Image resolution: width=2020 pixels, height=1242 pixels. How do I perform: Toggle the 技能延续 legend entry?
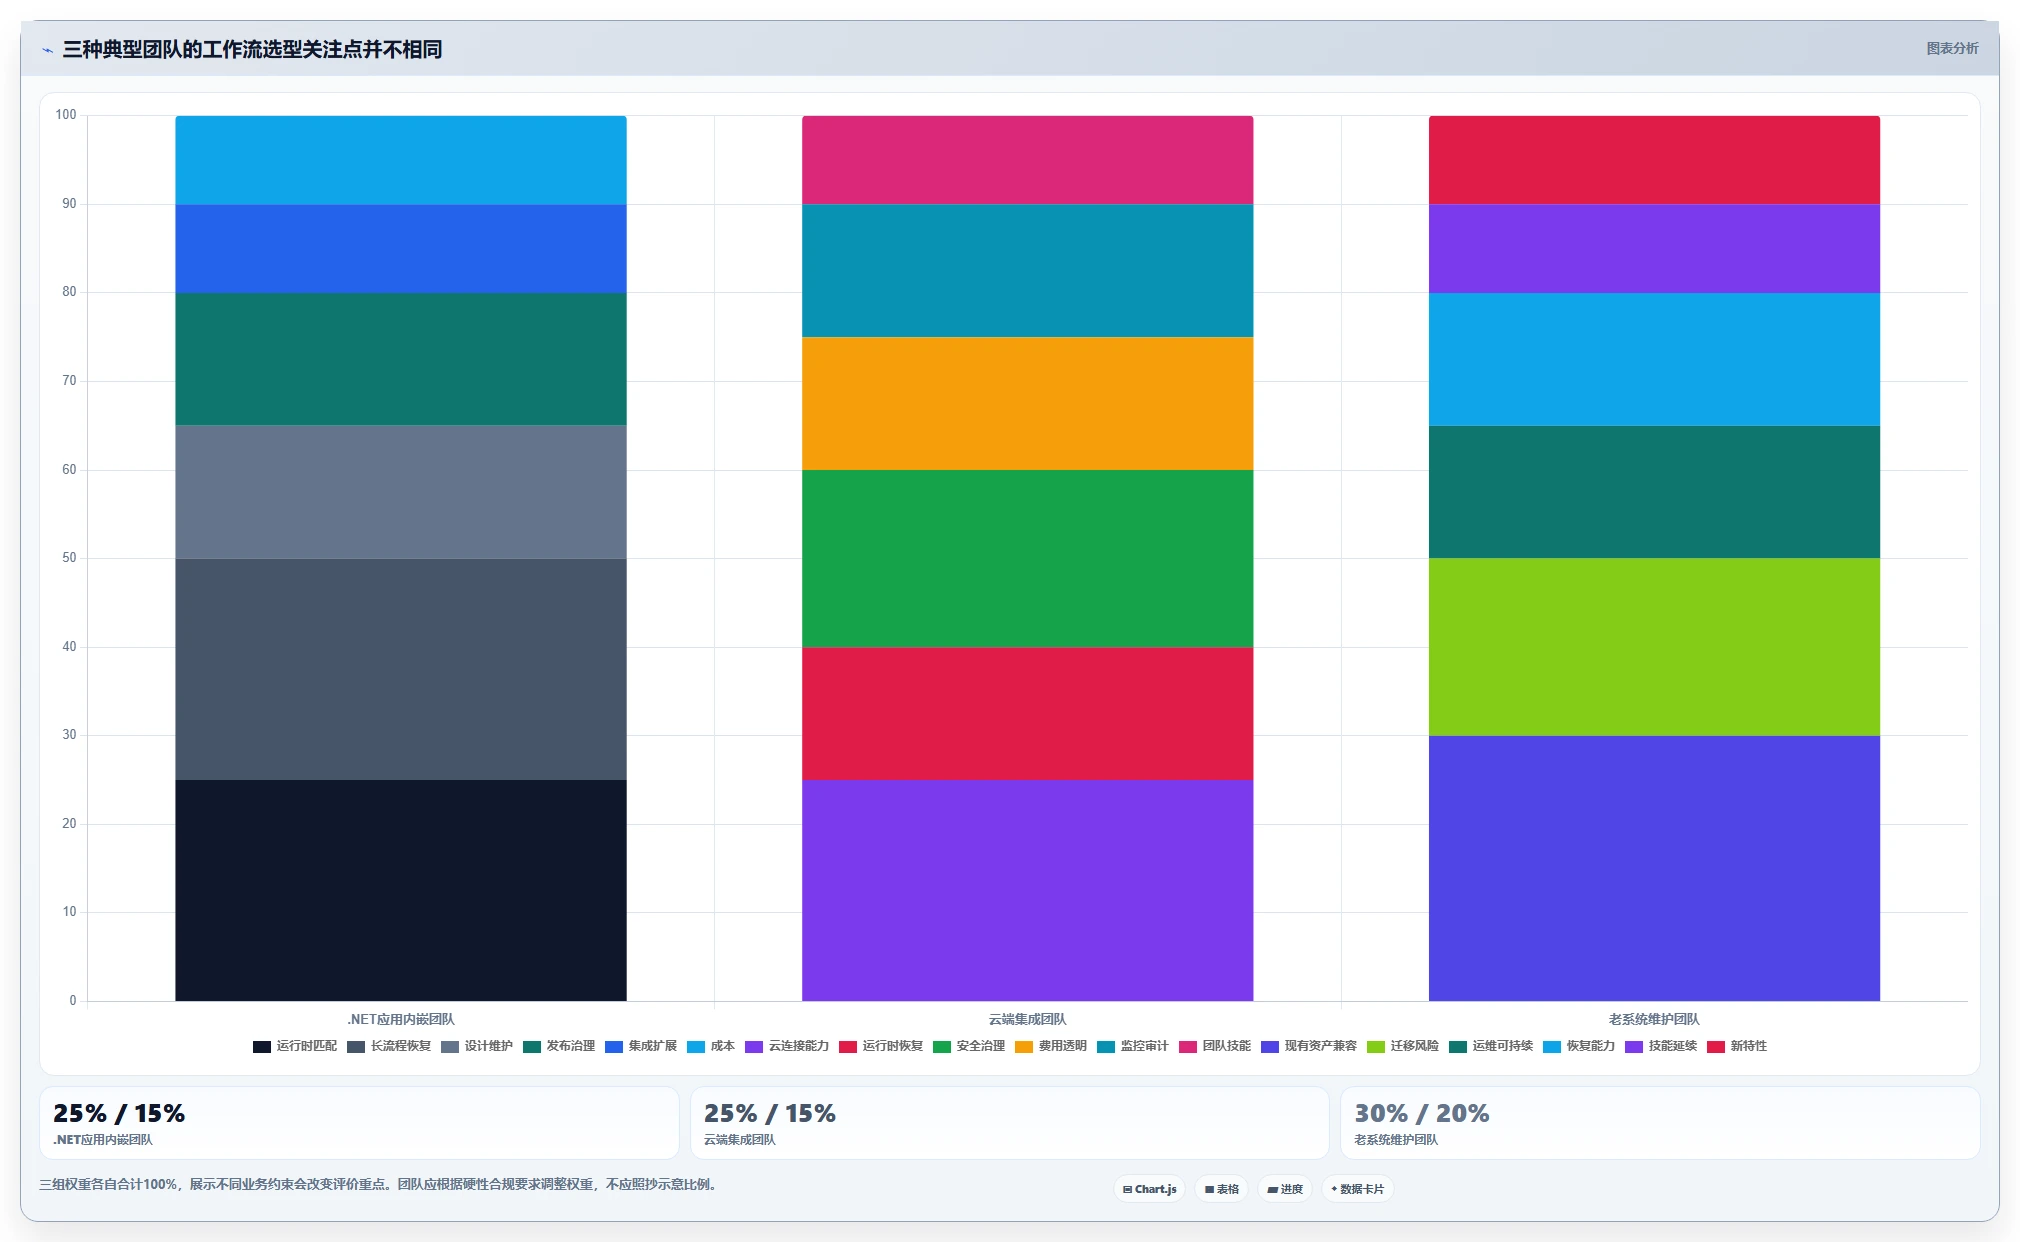(1661, 1046)
